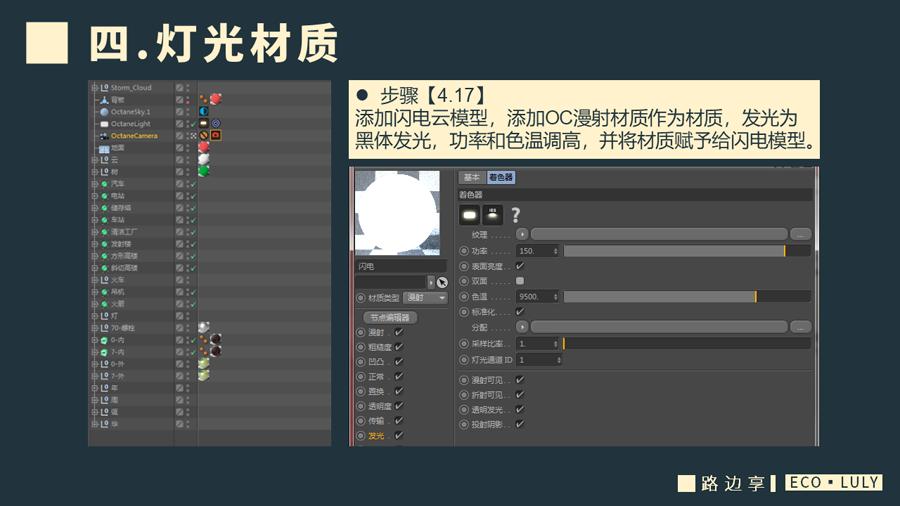Select the OctaneCamera row in object tree

pos(210,136)
